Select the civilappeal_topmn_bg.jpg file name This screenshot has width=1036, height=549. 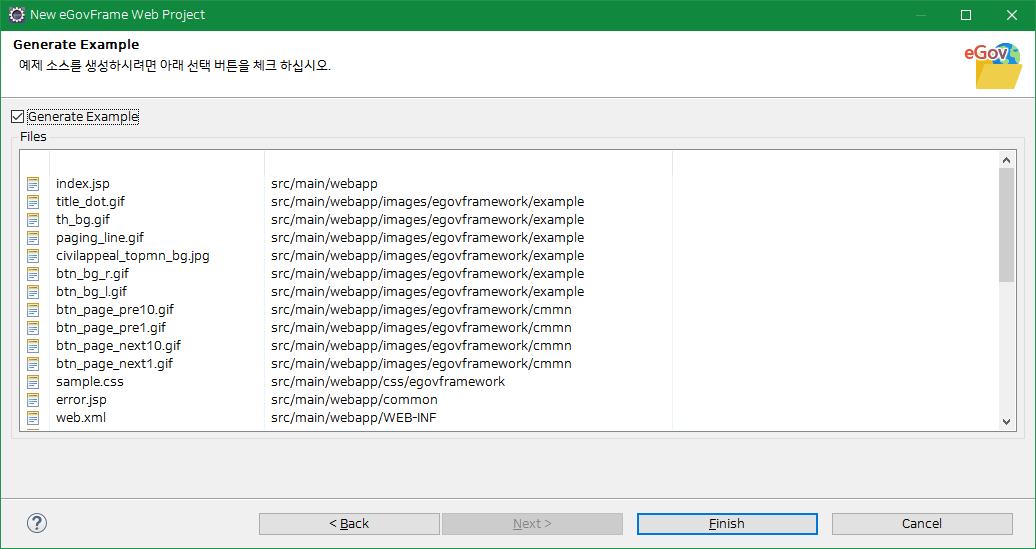(x=133, y=256)
